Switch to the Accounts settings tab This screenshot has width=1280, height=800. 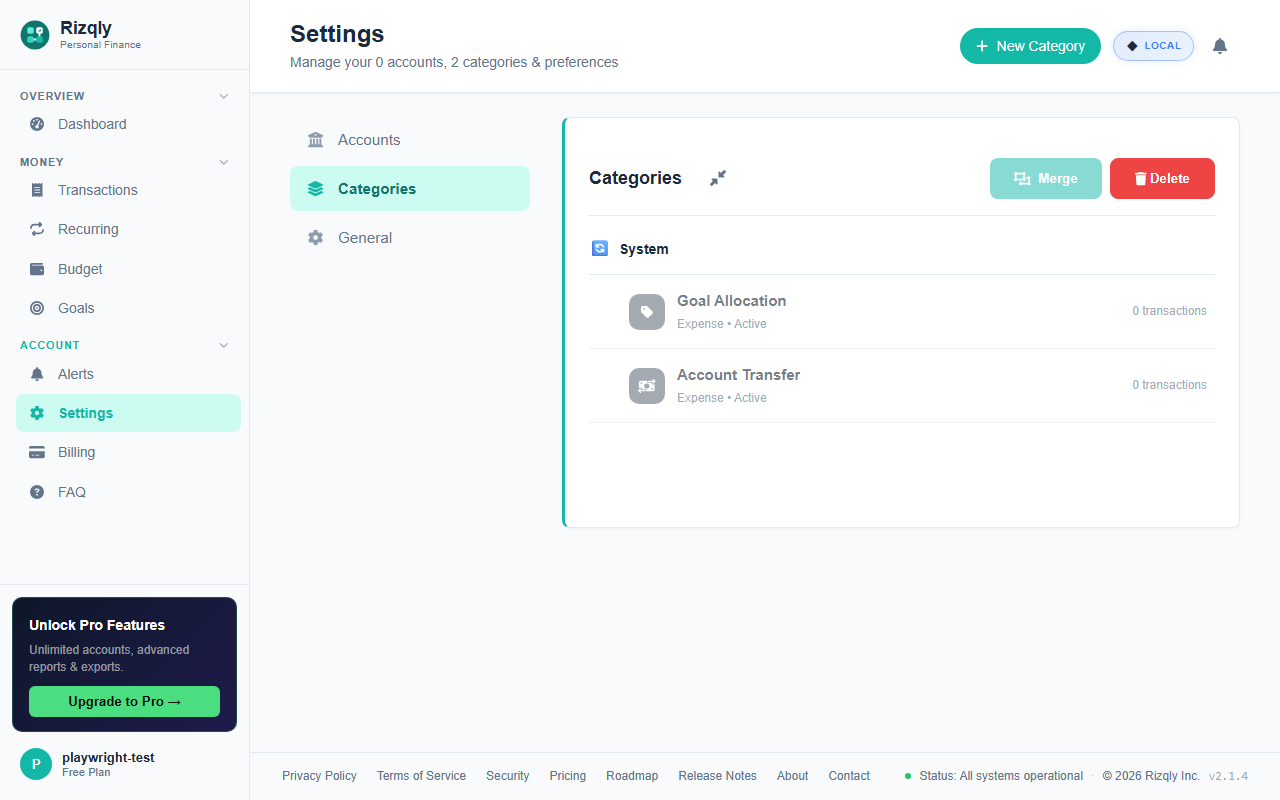coord(369,140)
